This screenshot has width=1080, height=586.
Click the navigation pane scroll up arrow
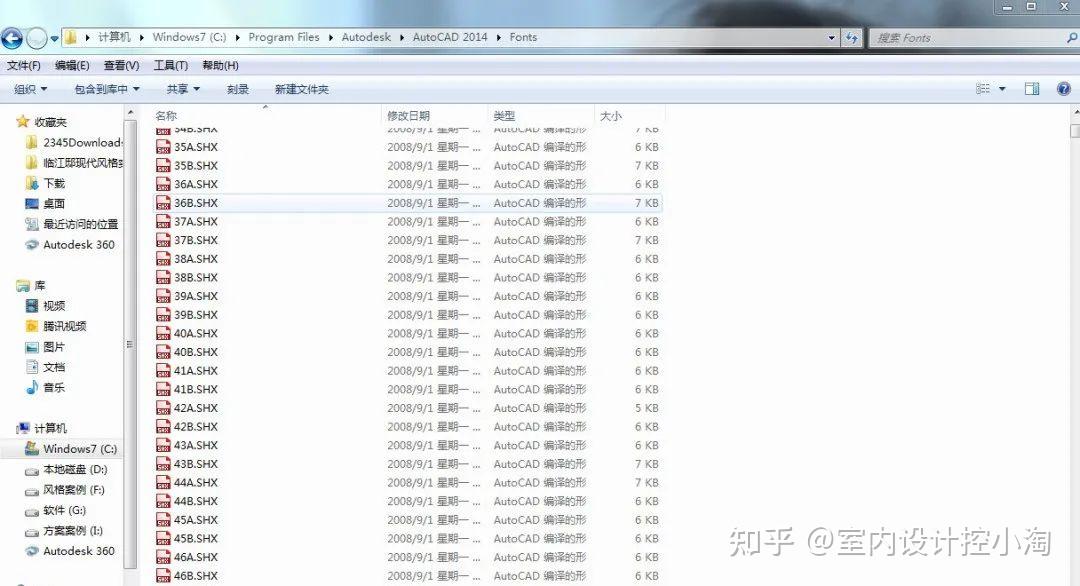tap(131, 112)
